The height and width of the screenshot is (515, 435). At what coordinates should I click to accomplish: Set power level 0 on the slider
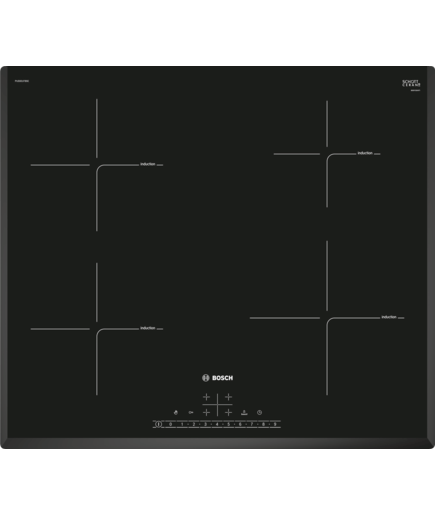click(171, 424)
